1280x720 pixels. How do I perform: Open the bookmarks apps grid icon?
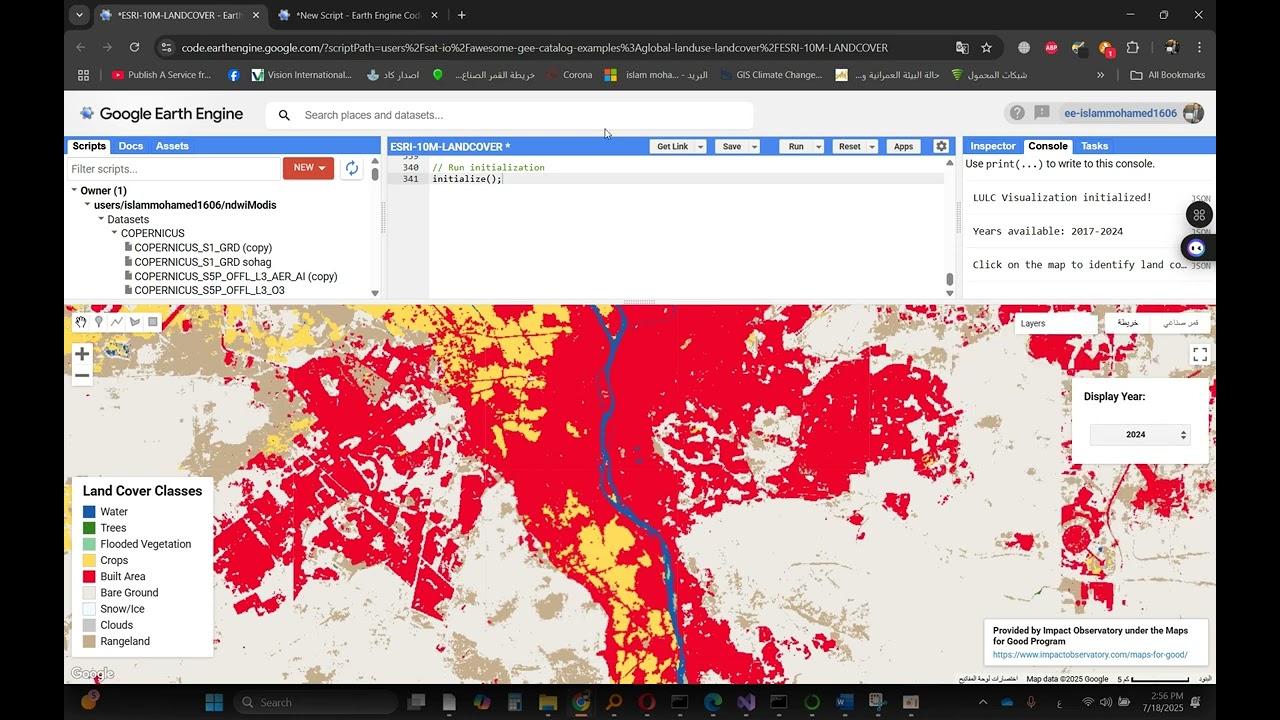tap(83, 75)
